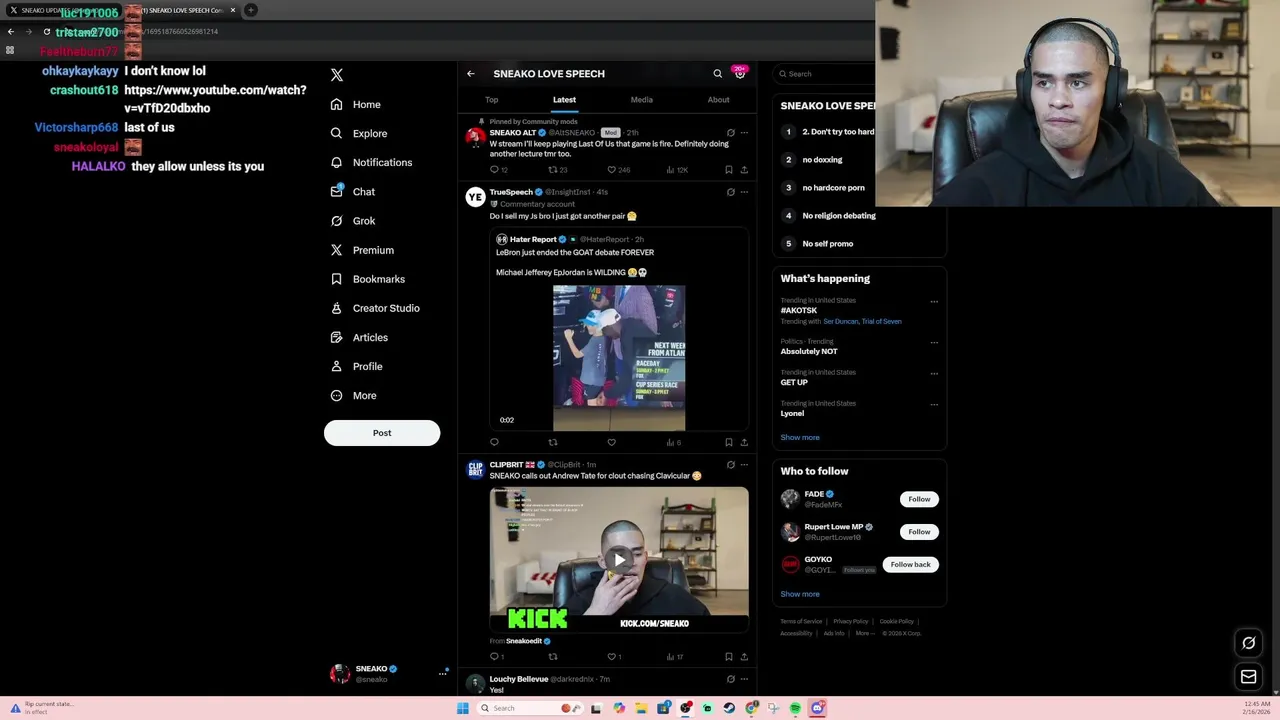The image size is (1280, 720).
Task: Go to Bookmarks in the sidebar
Action: 367,279
